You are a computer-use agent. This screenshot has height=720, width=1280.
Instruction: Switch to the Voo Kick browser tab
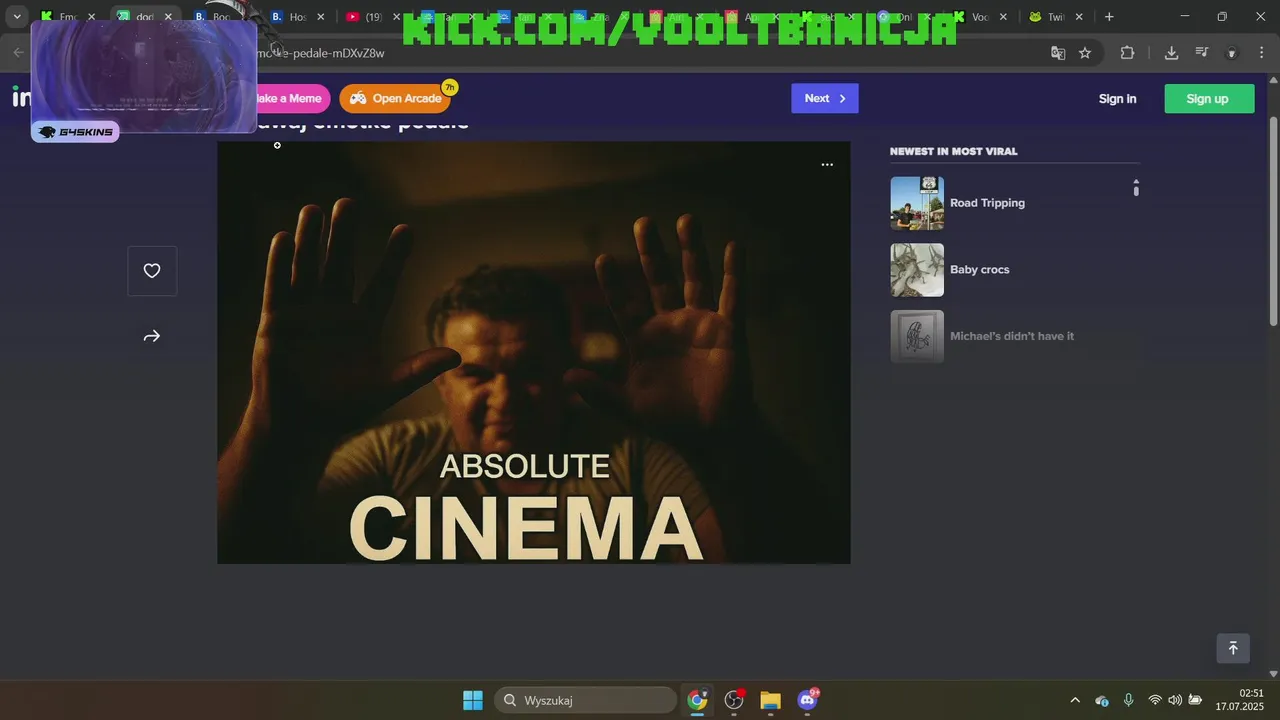click(978, 17)
